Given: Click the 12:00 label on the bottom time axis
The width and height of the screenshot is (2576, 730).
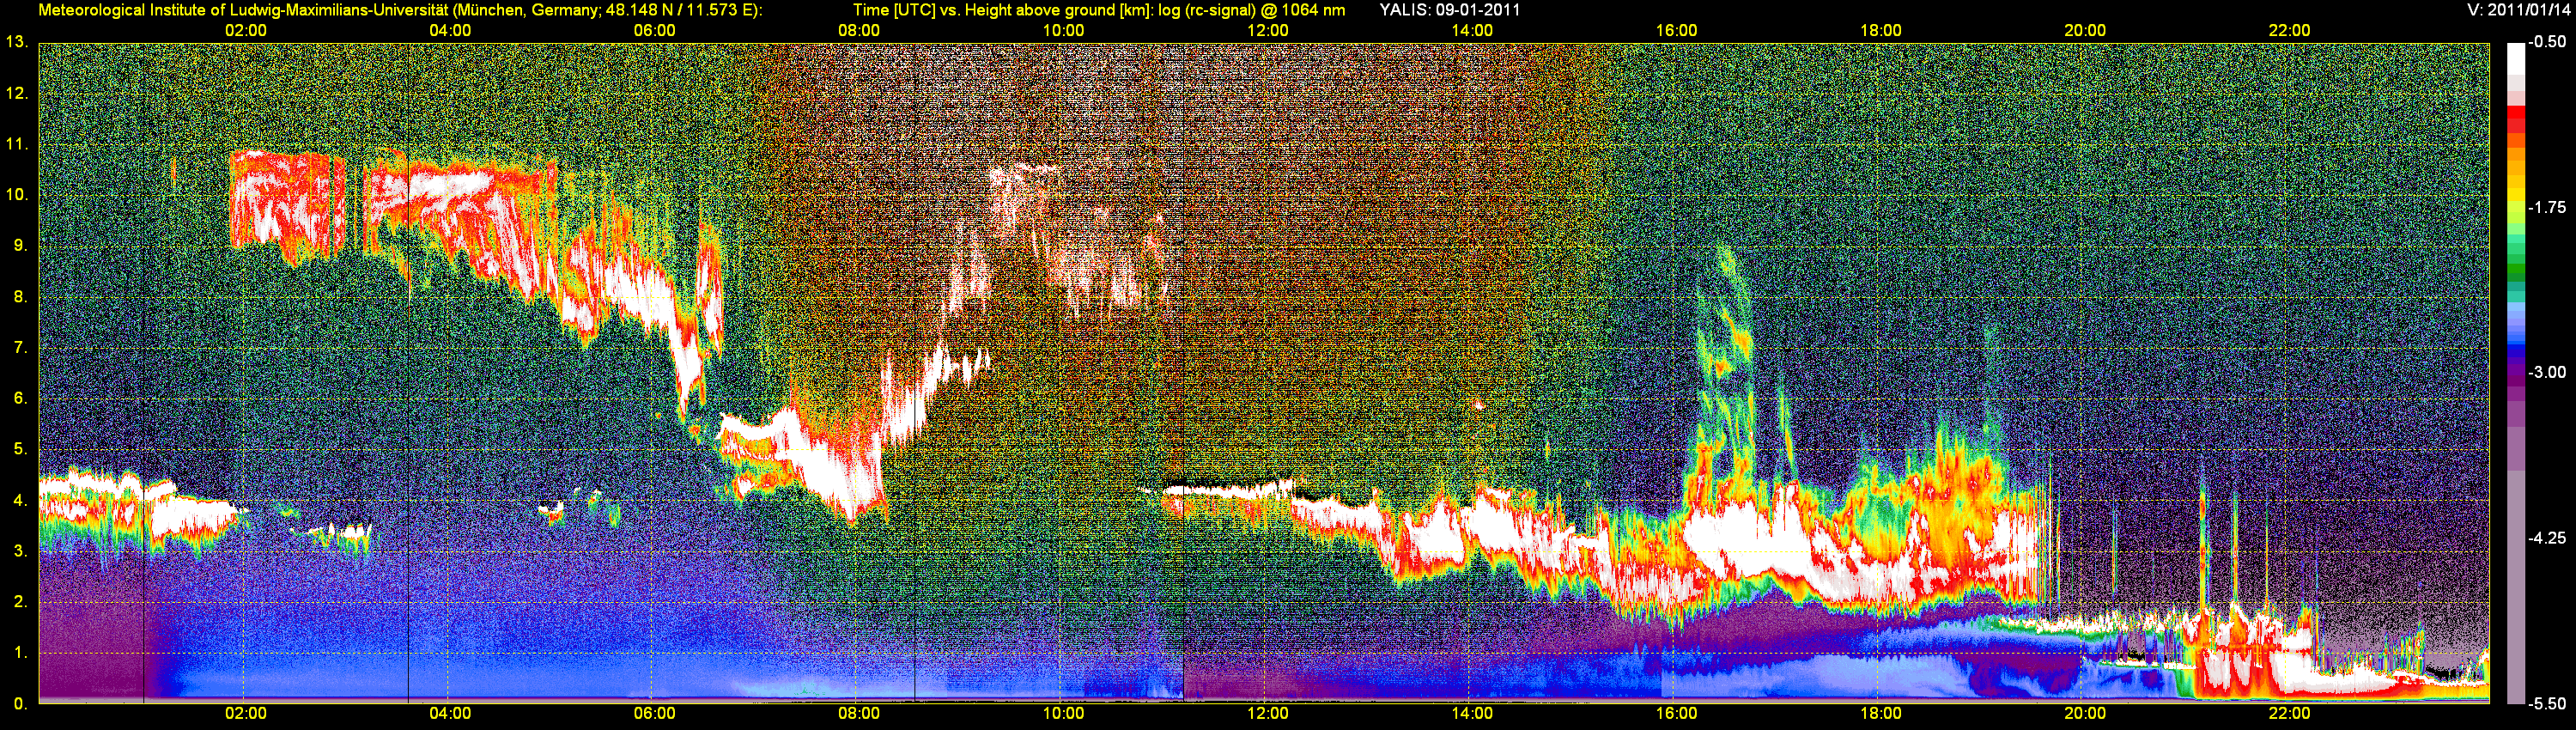Looking at the screenshot, I should pyautogui.click(x=1268, y=714).
